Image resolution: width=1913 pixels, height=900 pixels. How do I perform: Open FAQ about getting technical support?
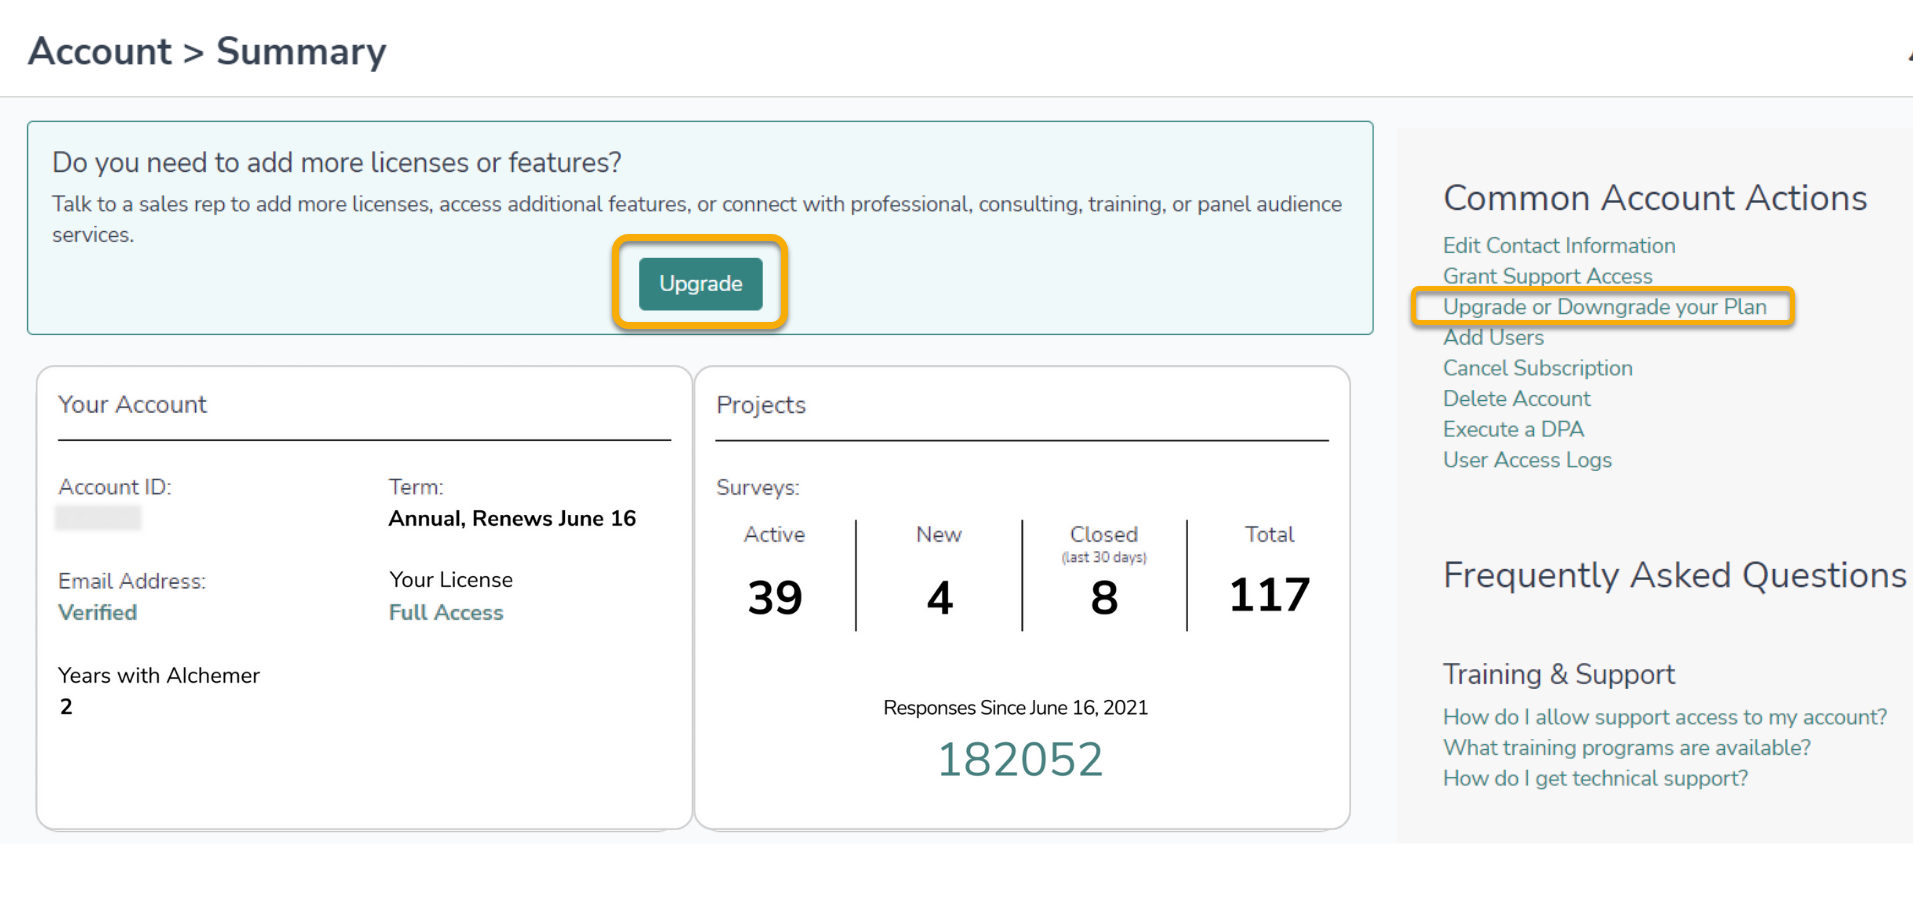pos(1595,779)
